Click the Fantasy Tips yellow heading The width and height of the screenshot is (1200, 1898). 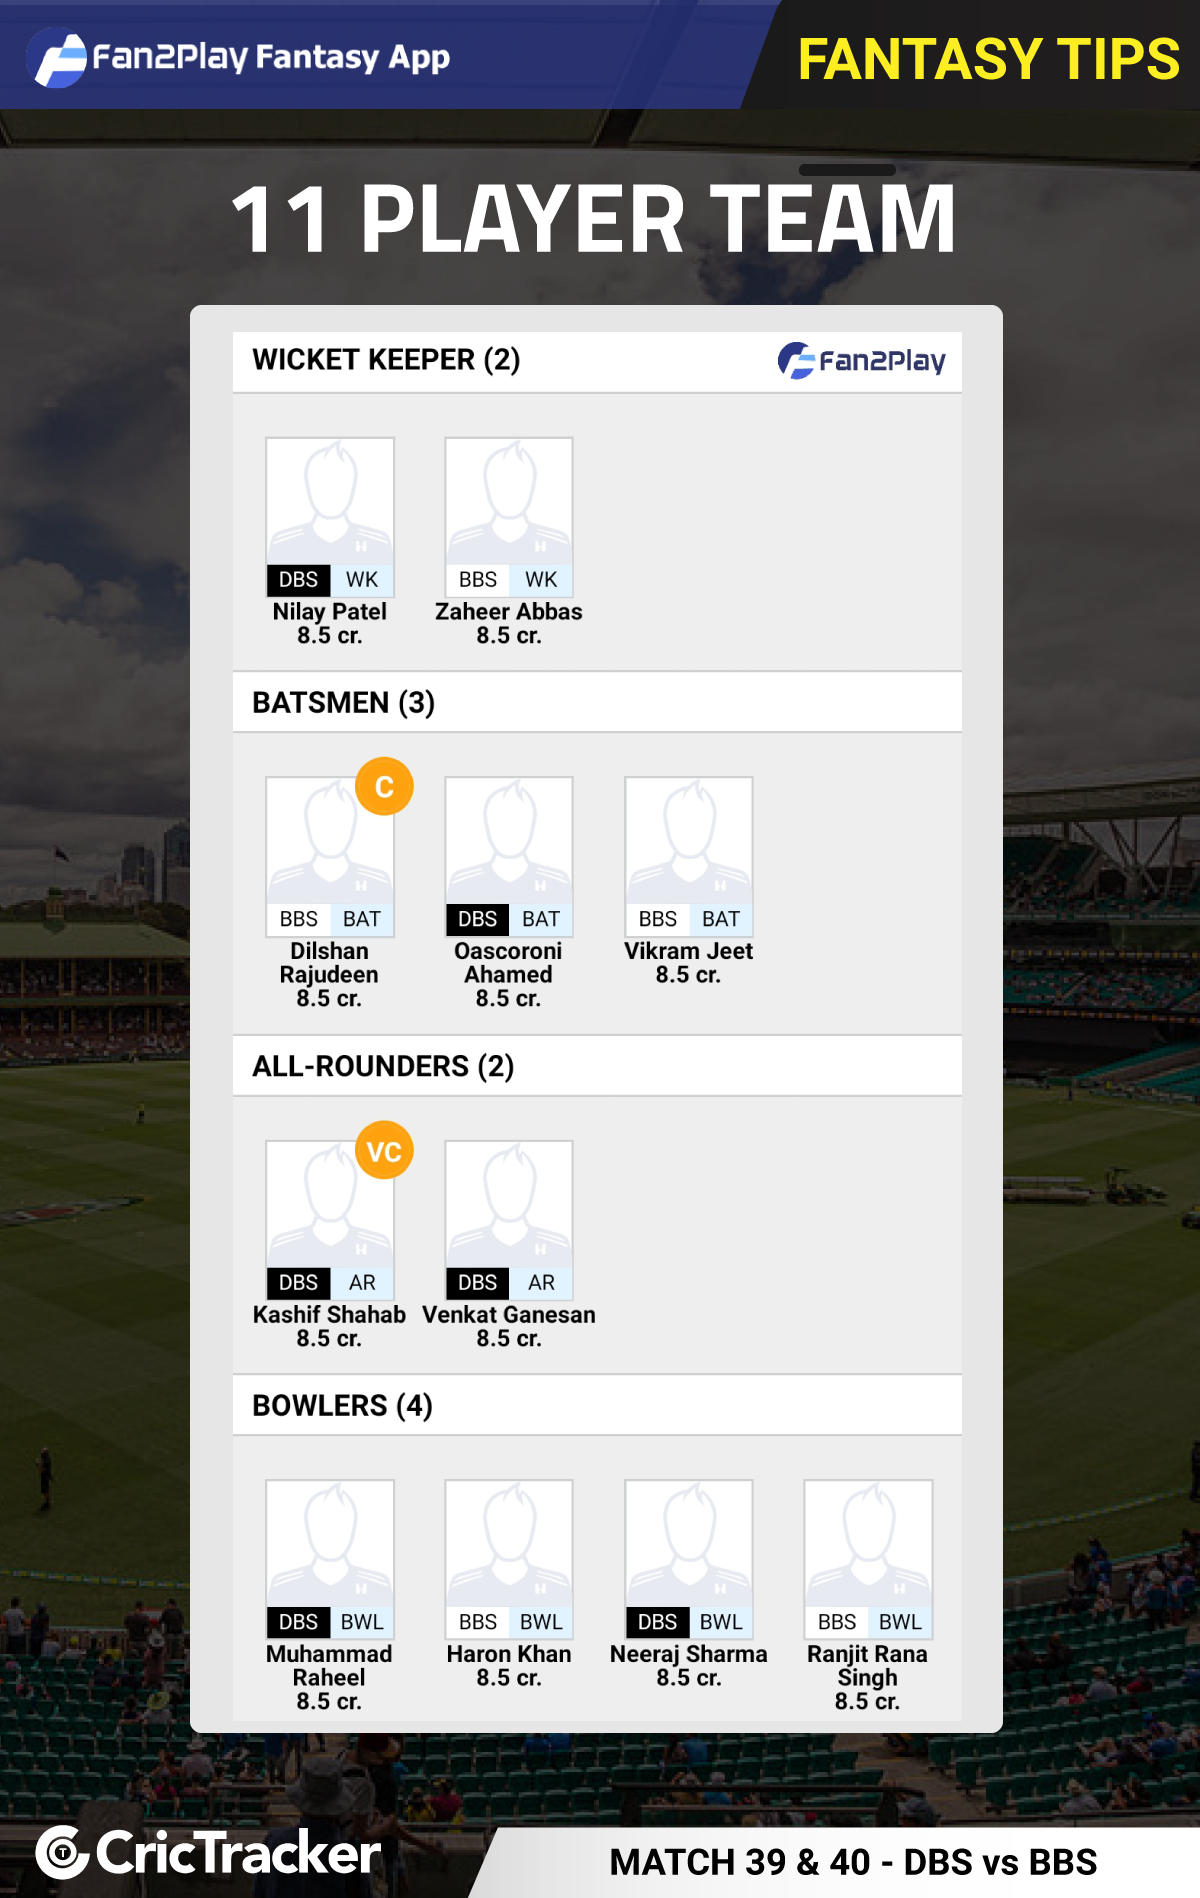pyautogui.click(x=989, y=59)
